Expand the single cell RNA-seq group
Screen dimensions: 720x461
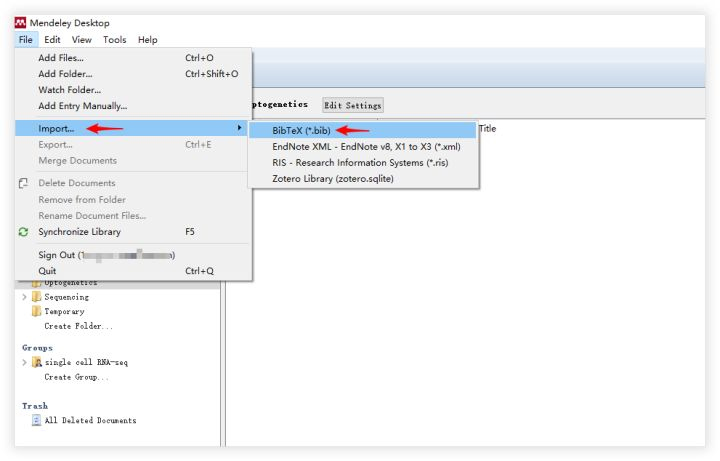coord(24,362)
